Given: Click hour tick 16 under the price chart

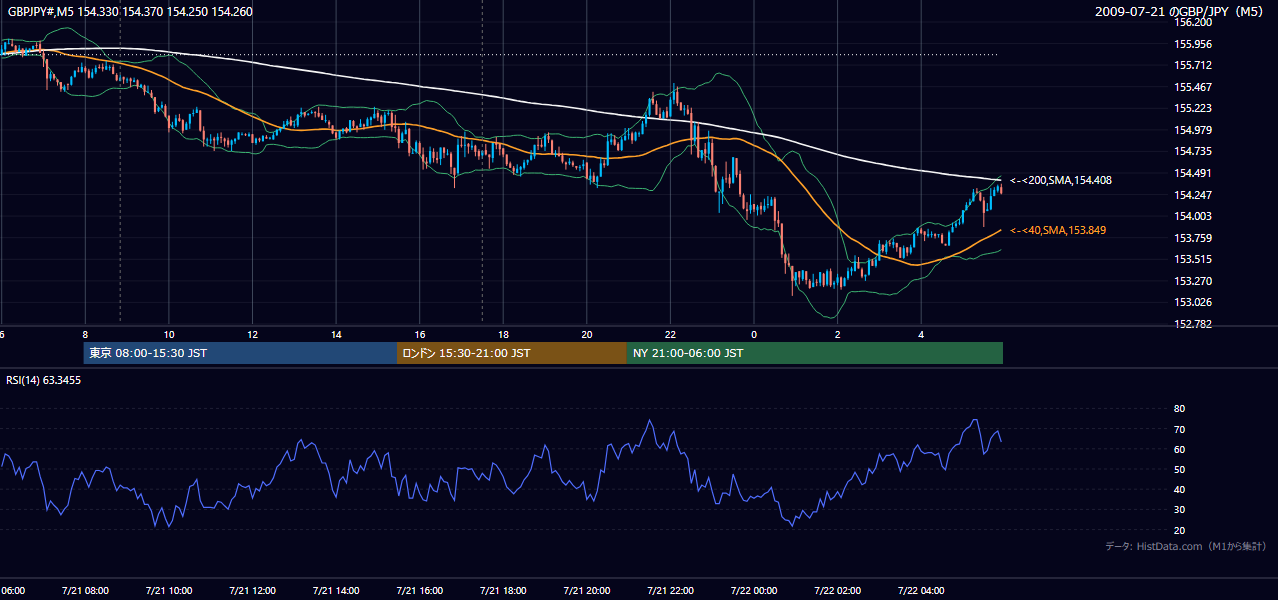Looking at the screenshot, I should click(420, 335).
